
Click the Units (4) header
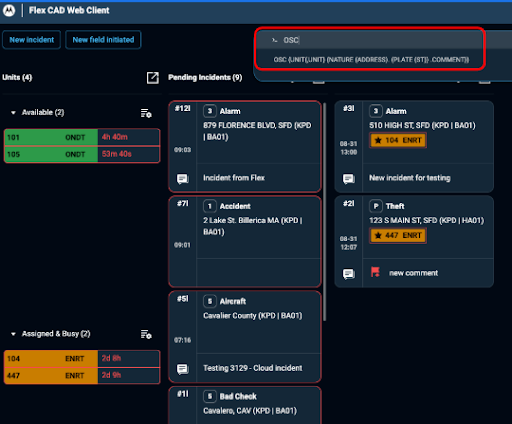pos(17,77)
